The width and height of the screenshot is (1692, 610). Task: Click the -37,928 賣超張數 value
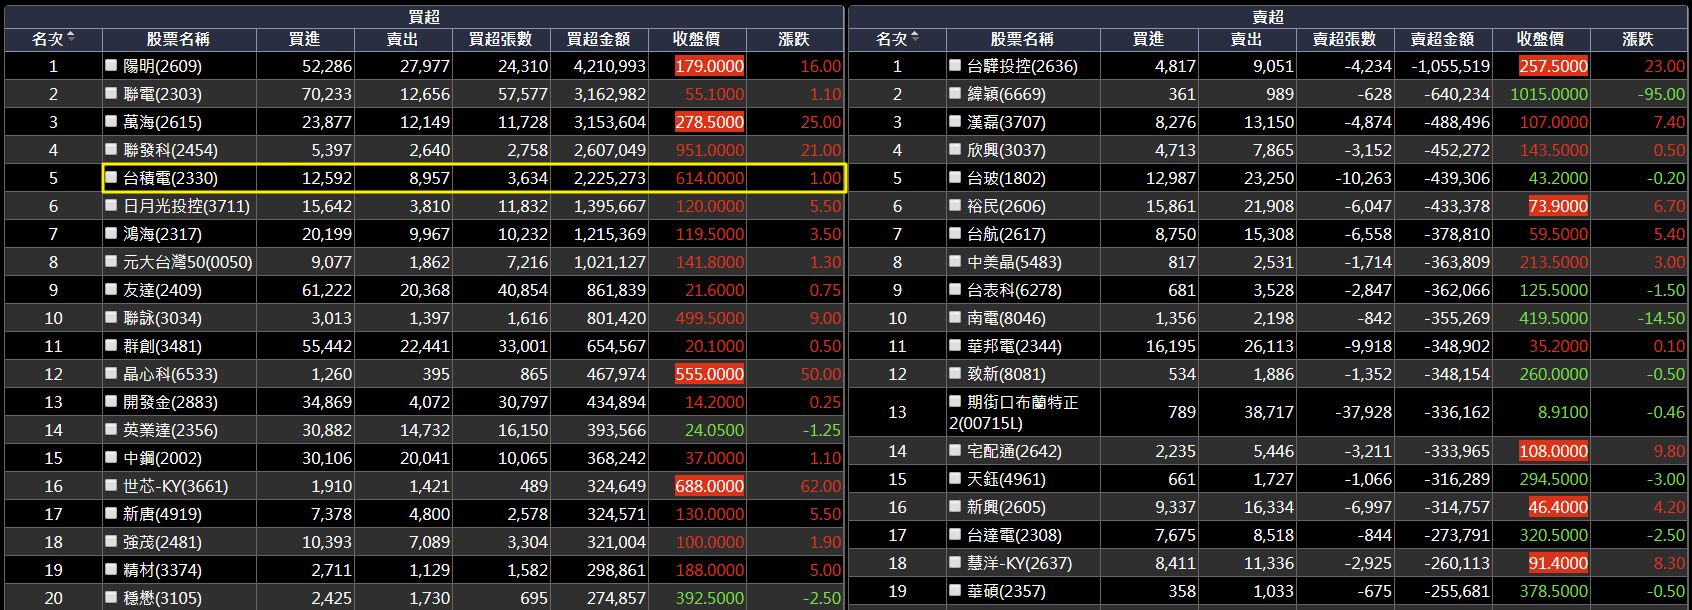(x=1363, y=412)
